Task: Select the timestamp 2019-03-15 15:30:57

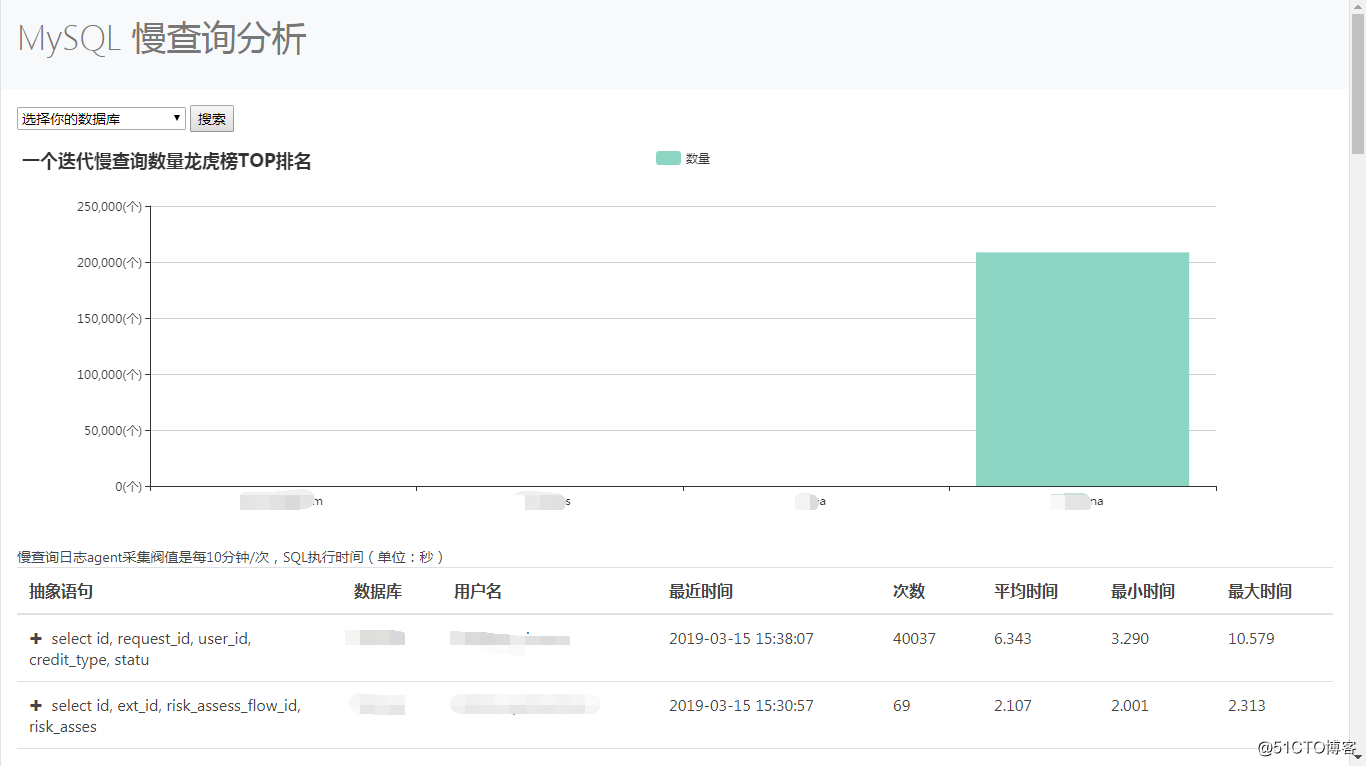Action: pos(741,705)
